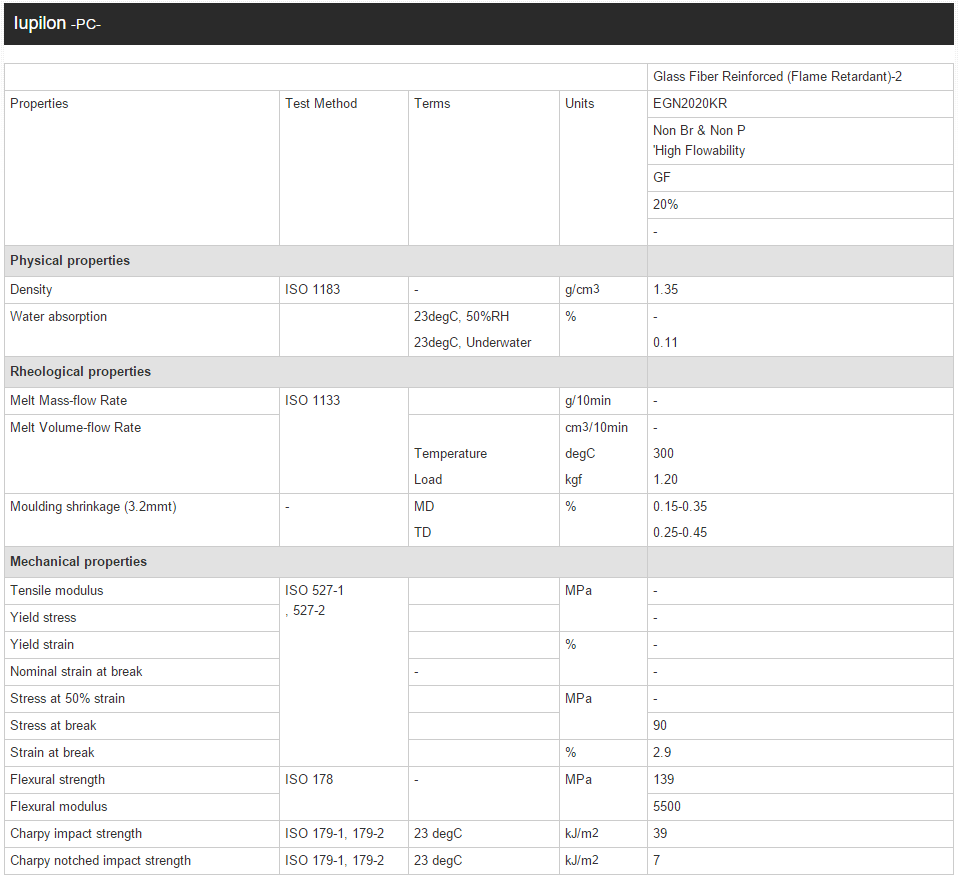The height and width of the screenshot is (875, 958).
Task: Select temperature value 300
Action: coord(664,453)
